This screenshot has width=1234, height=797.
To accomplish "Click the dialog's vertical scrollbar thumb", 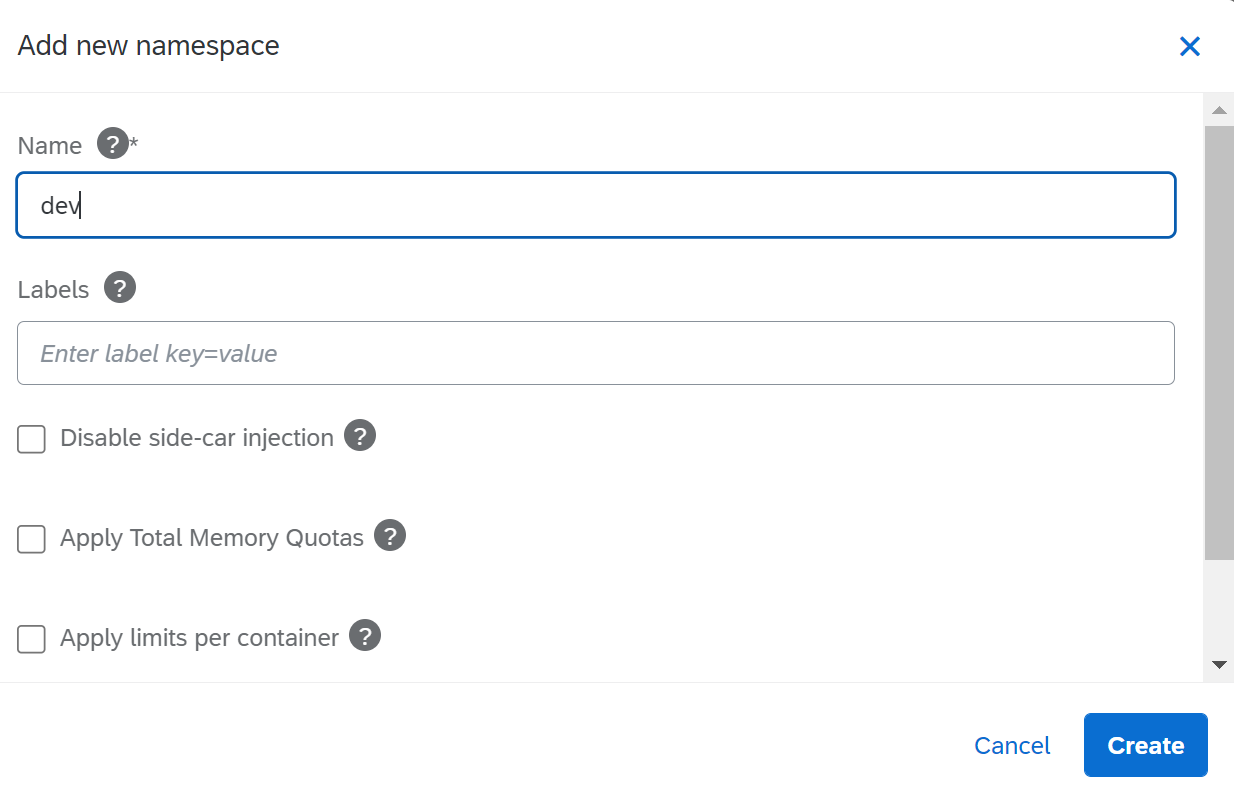I will (1218, 340).
